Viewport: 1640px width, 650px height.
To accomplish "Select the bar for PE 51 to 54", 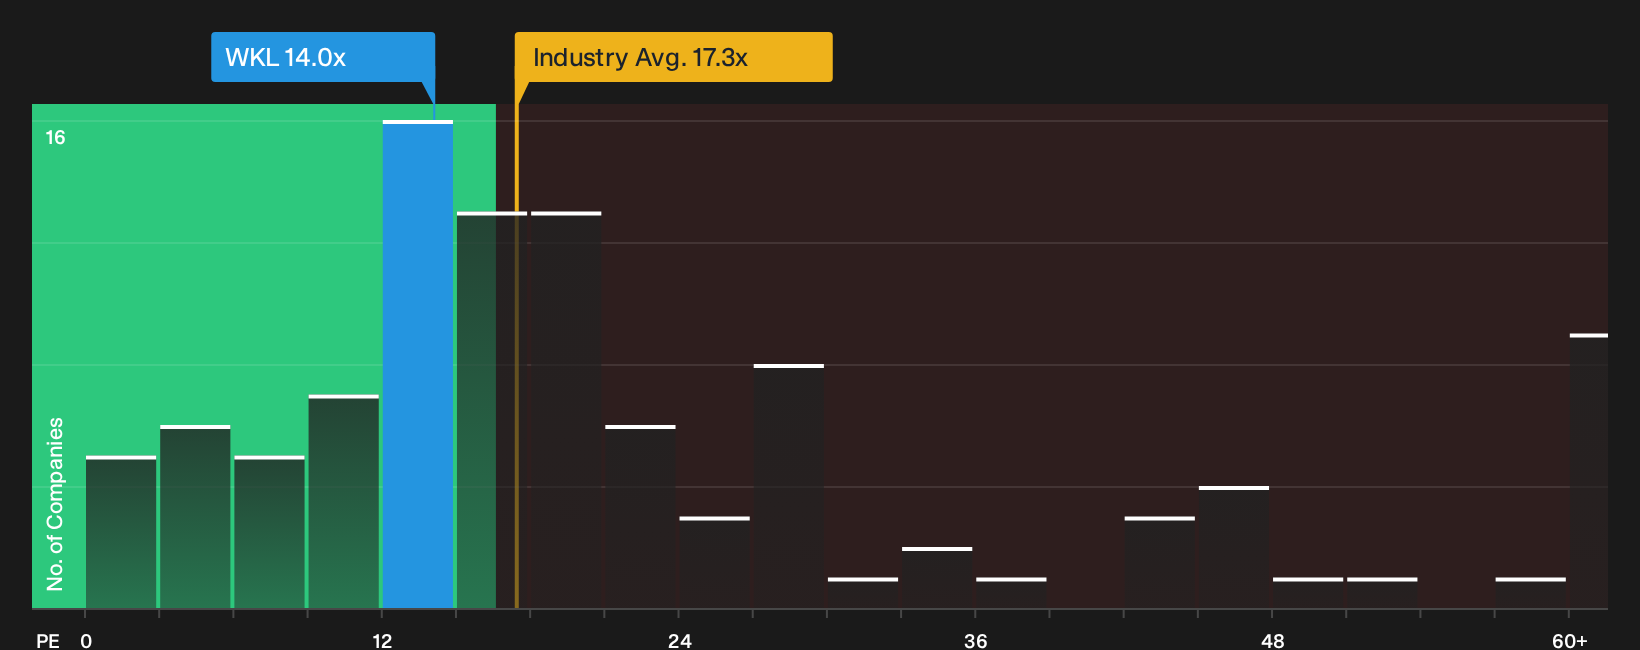I will tap(1382, 593).
